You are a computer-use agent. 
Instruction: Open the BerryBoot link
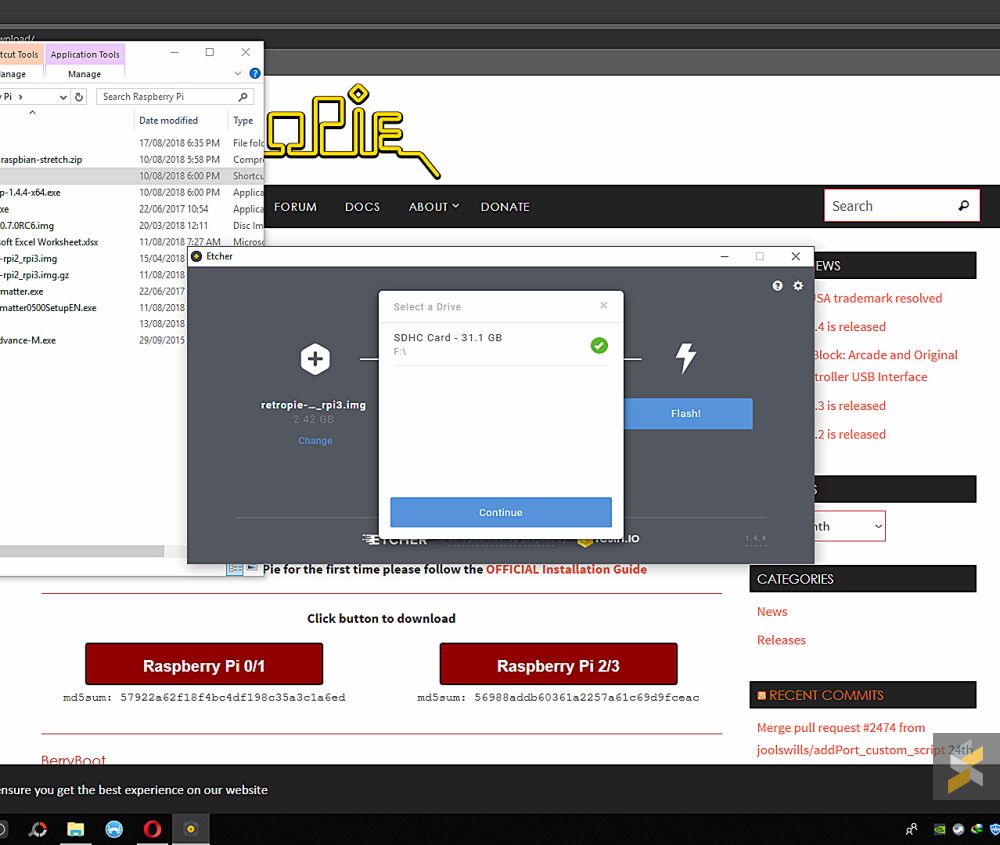point(73,760)
